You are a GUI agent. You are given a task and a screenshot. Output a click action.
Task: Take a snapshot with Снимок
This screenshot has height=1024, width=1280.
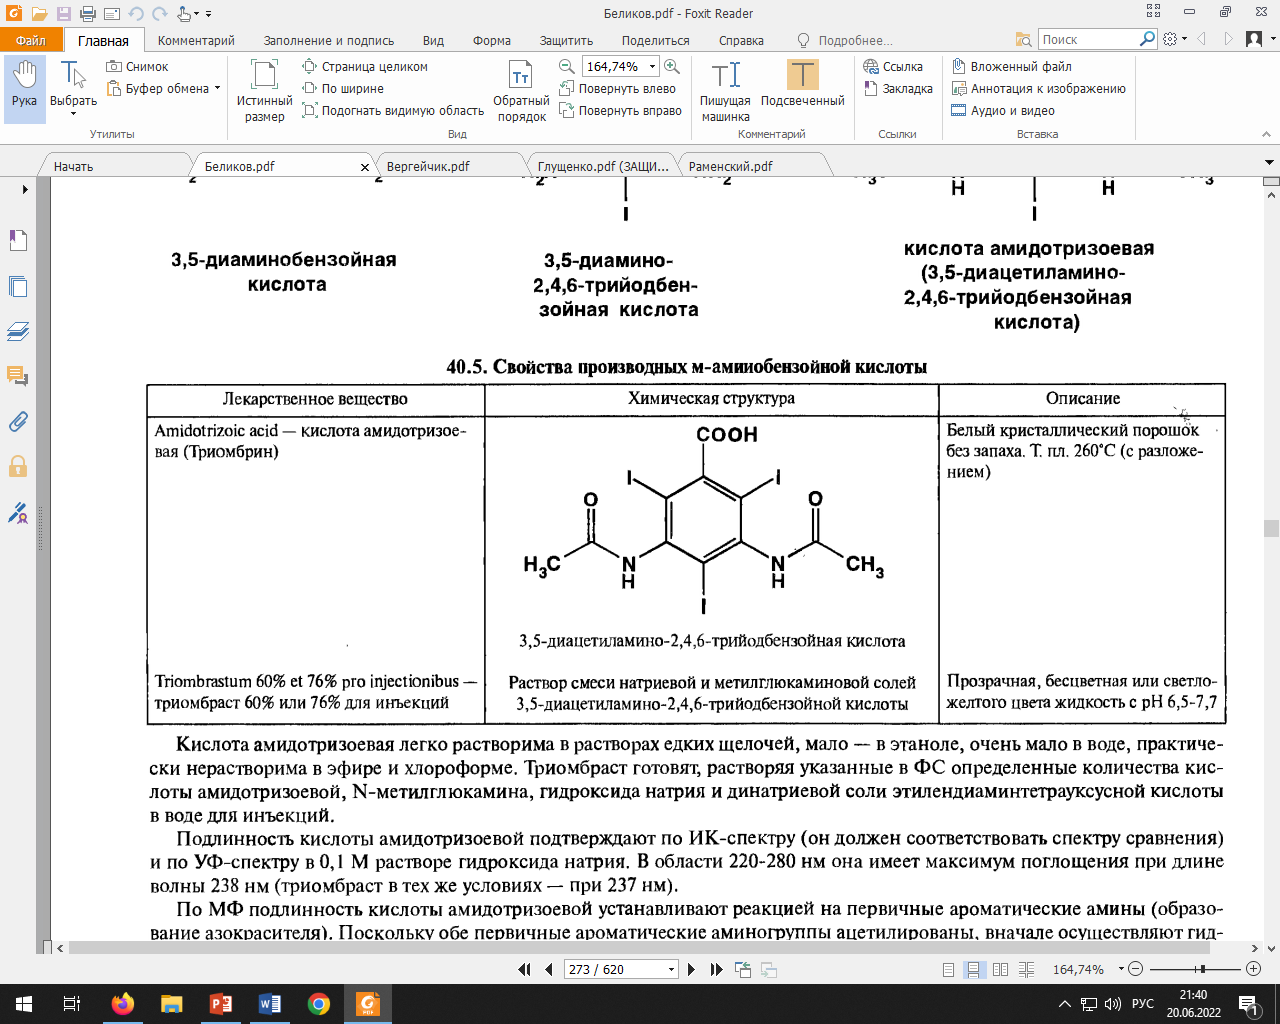point(137,67)
